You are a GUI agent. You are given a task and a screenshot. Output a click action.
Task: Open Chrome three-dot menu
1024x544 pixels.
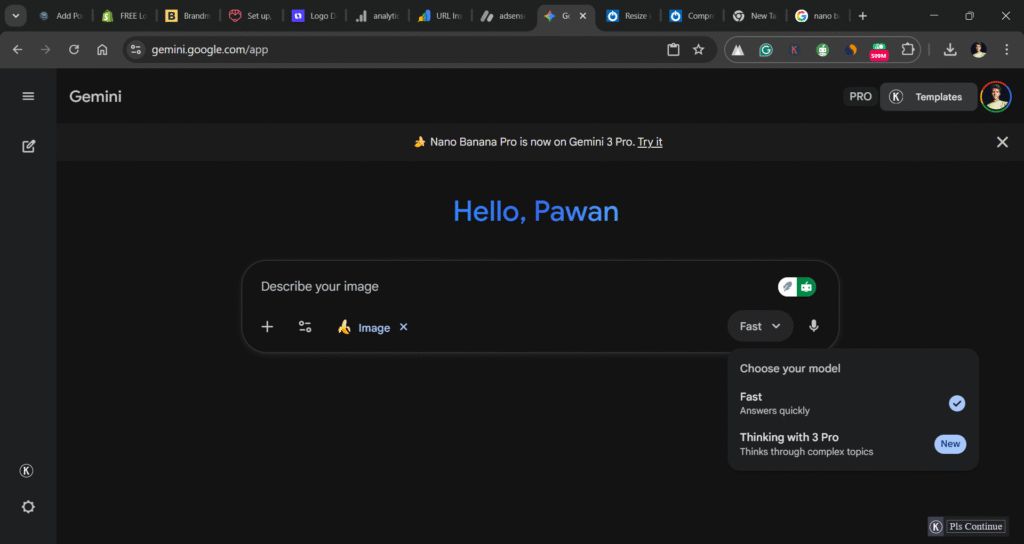click(x=1006, y=50)
